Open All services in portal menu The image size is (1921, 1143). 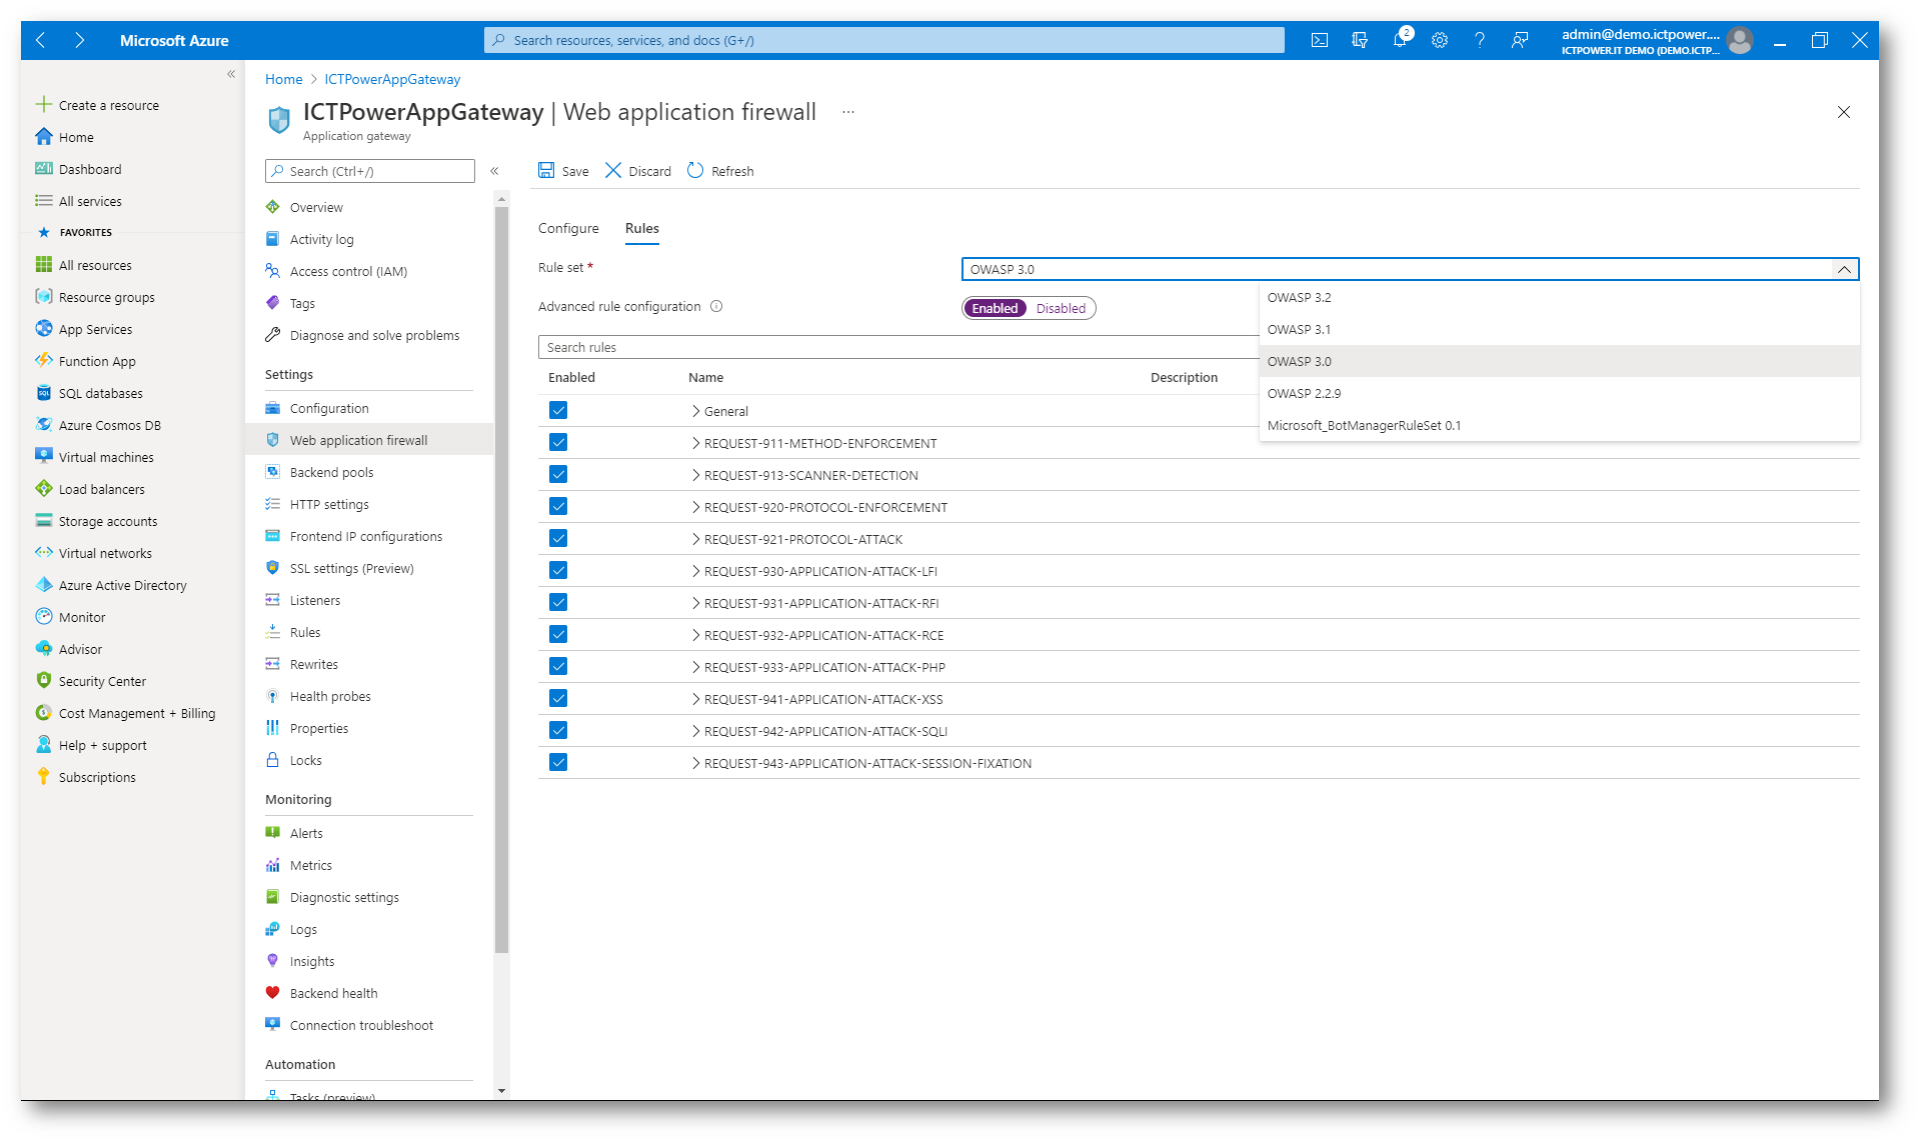click(x=90, y=201)
